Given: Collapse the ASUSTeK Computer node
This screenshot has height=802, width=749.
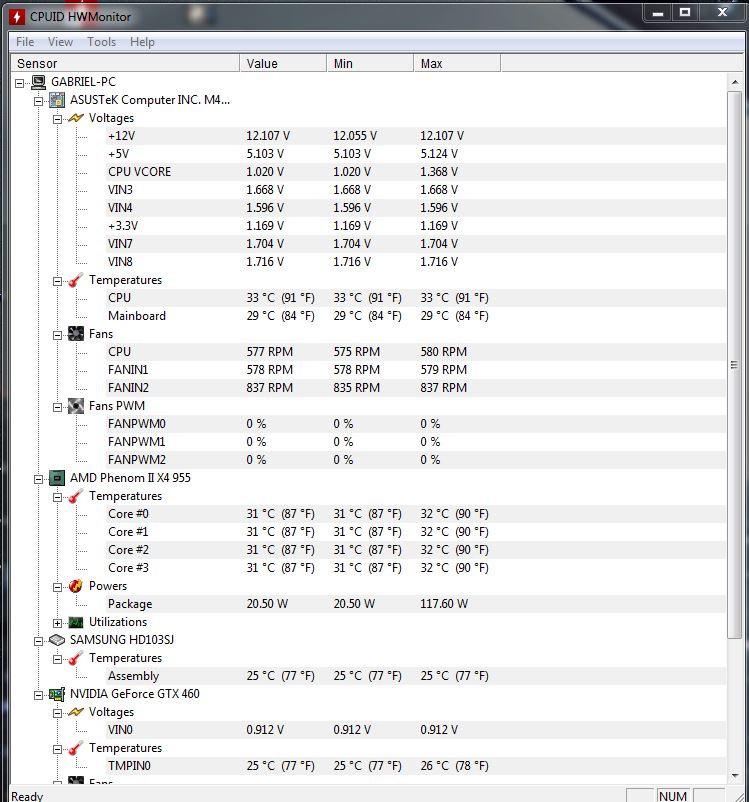Looking at the screenshot, I should point(38,101).
